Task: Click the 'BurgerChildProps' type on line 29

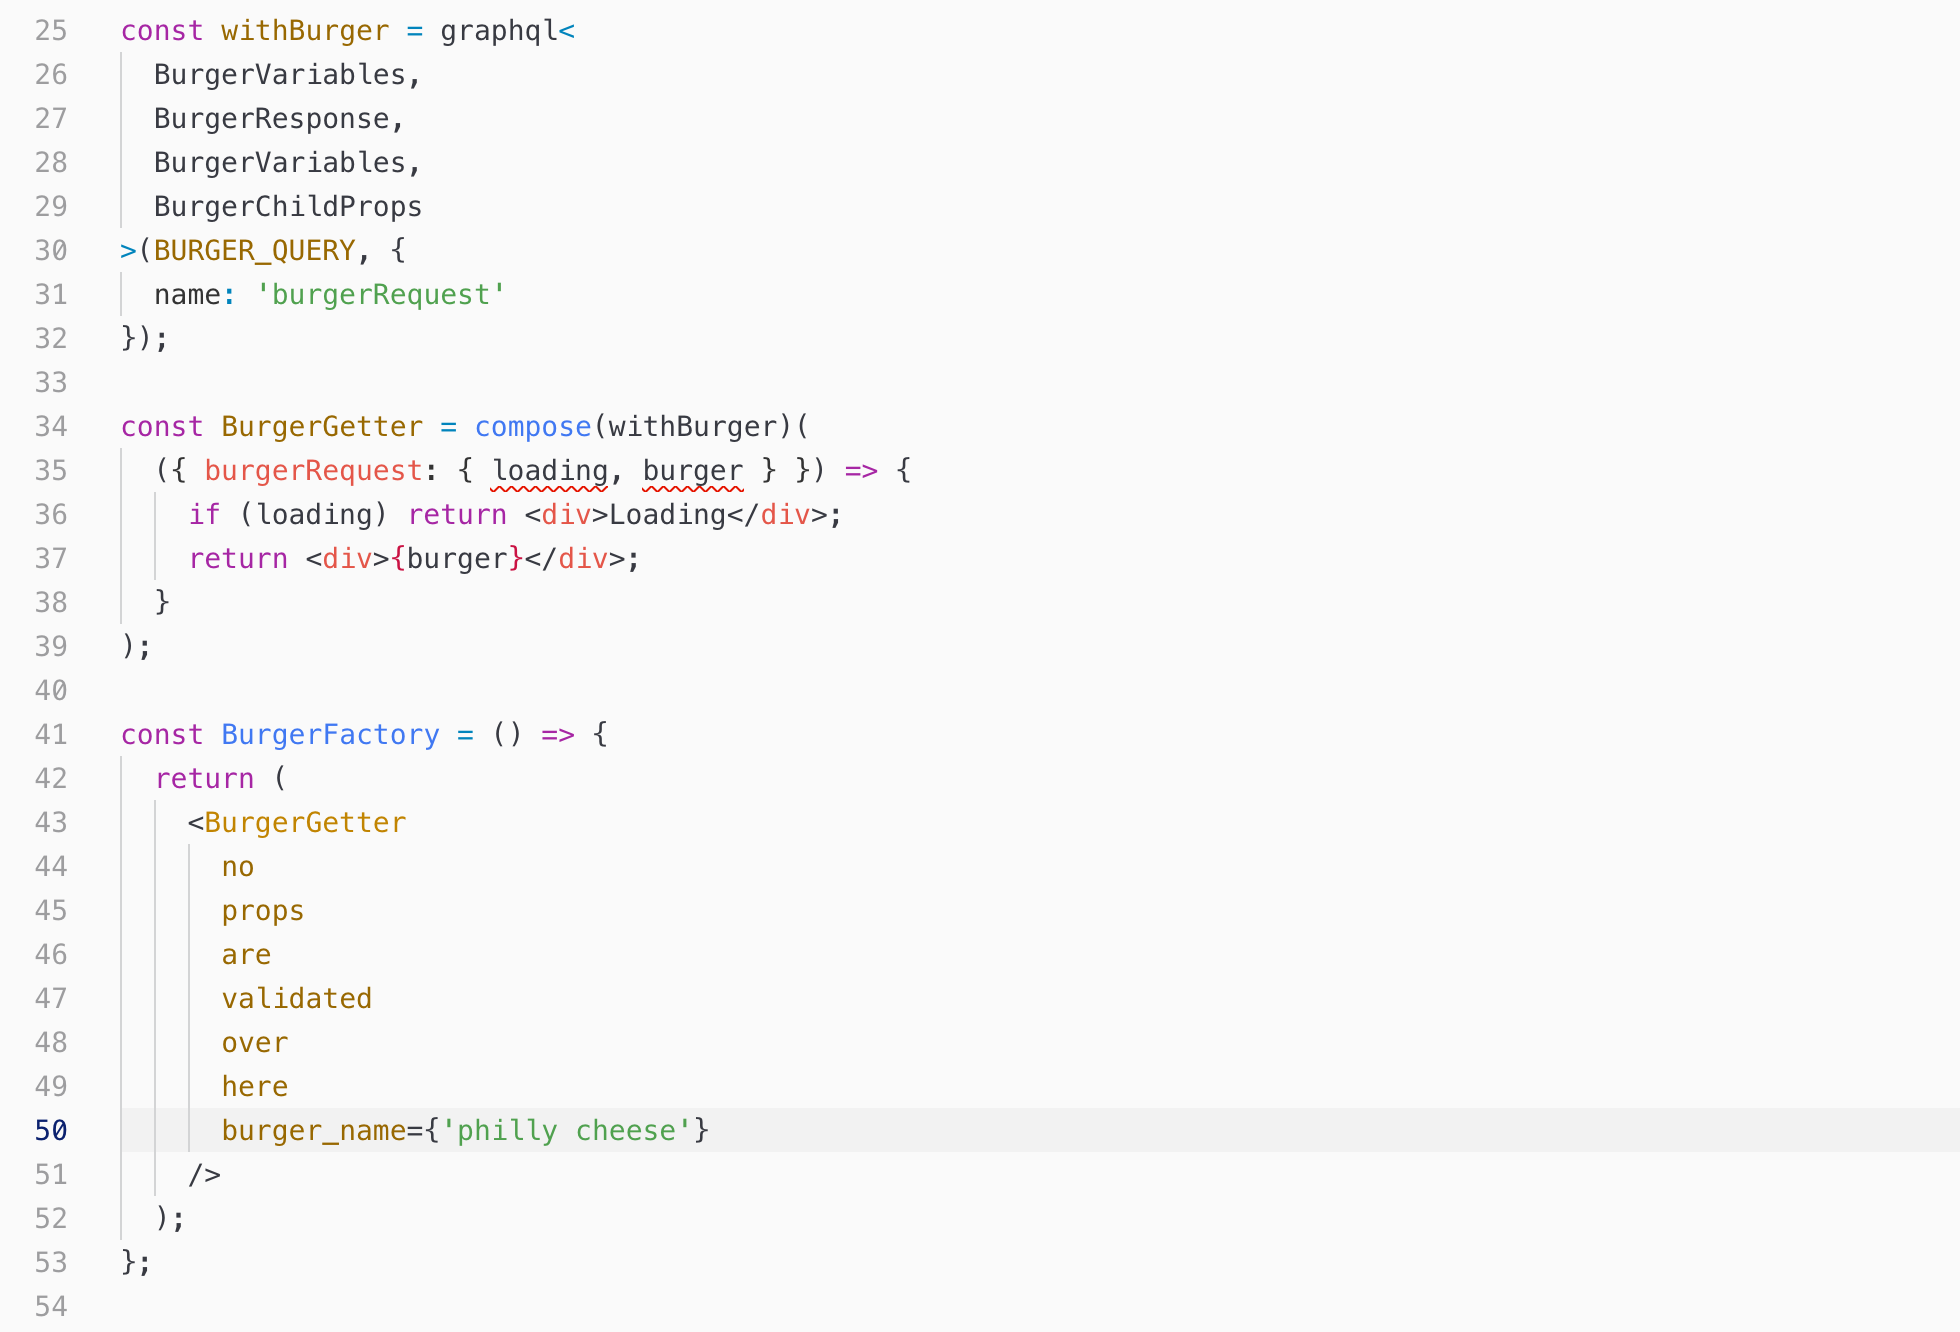Action: pos(288,206)
